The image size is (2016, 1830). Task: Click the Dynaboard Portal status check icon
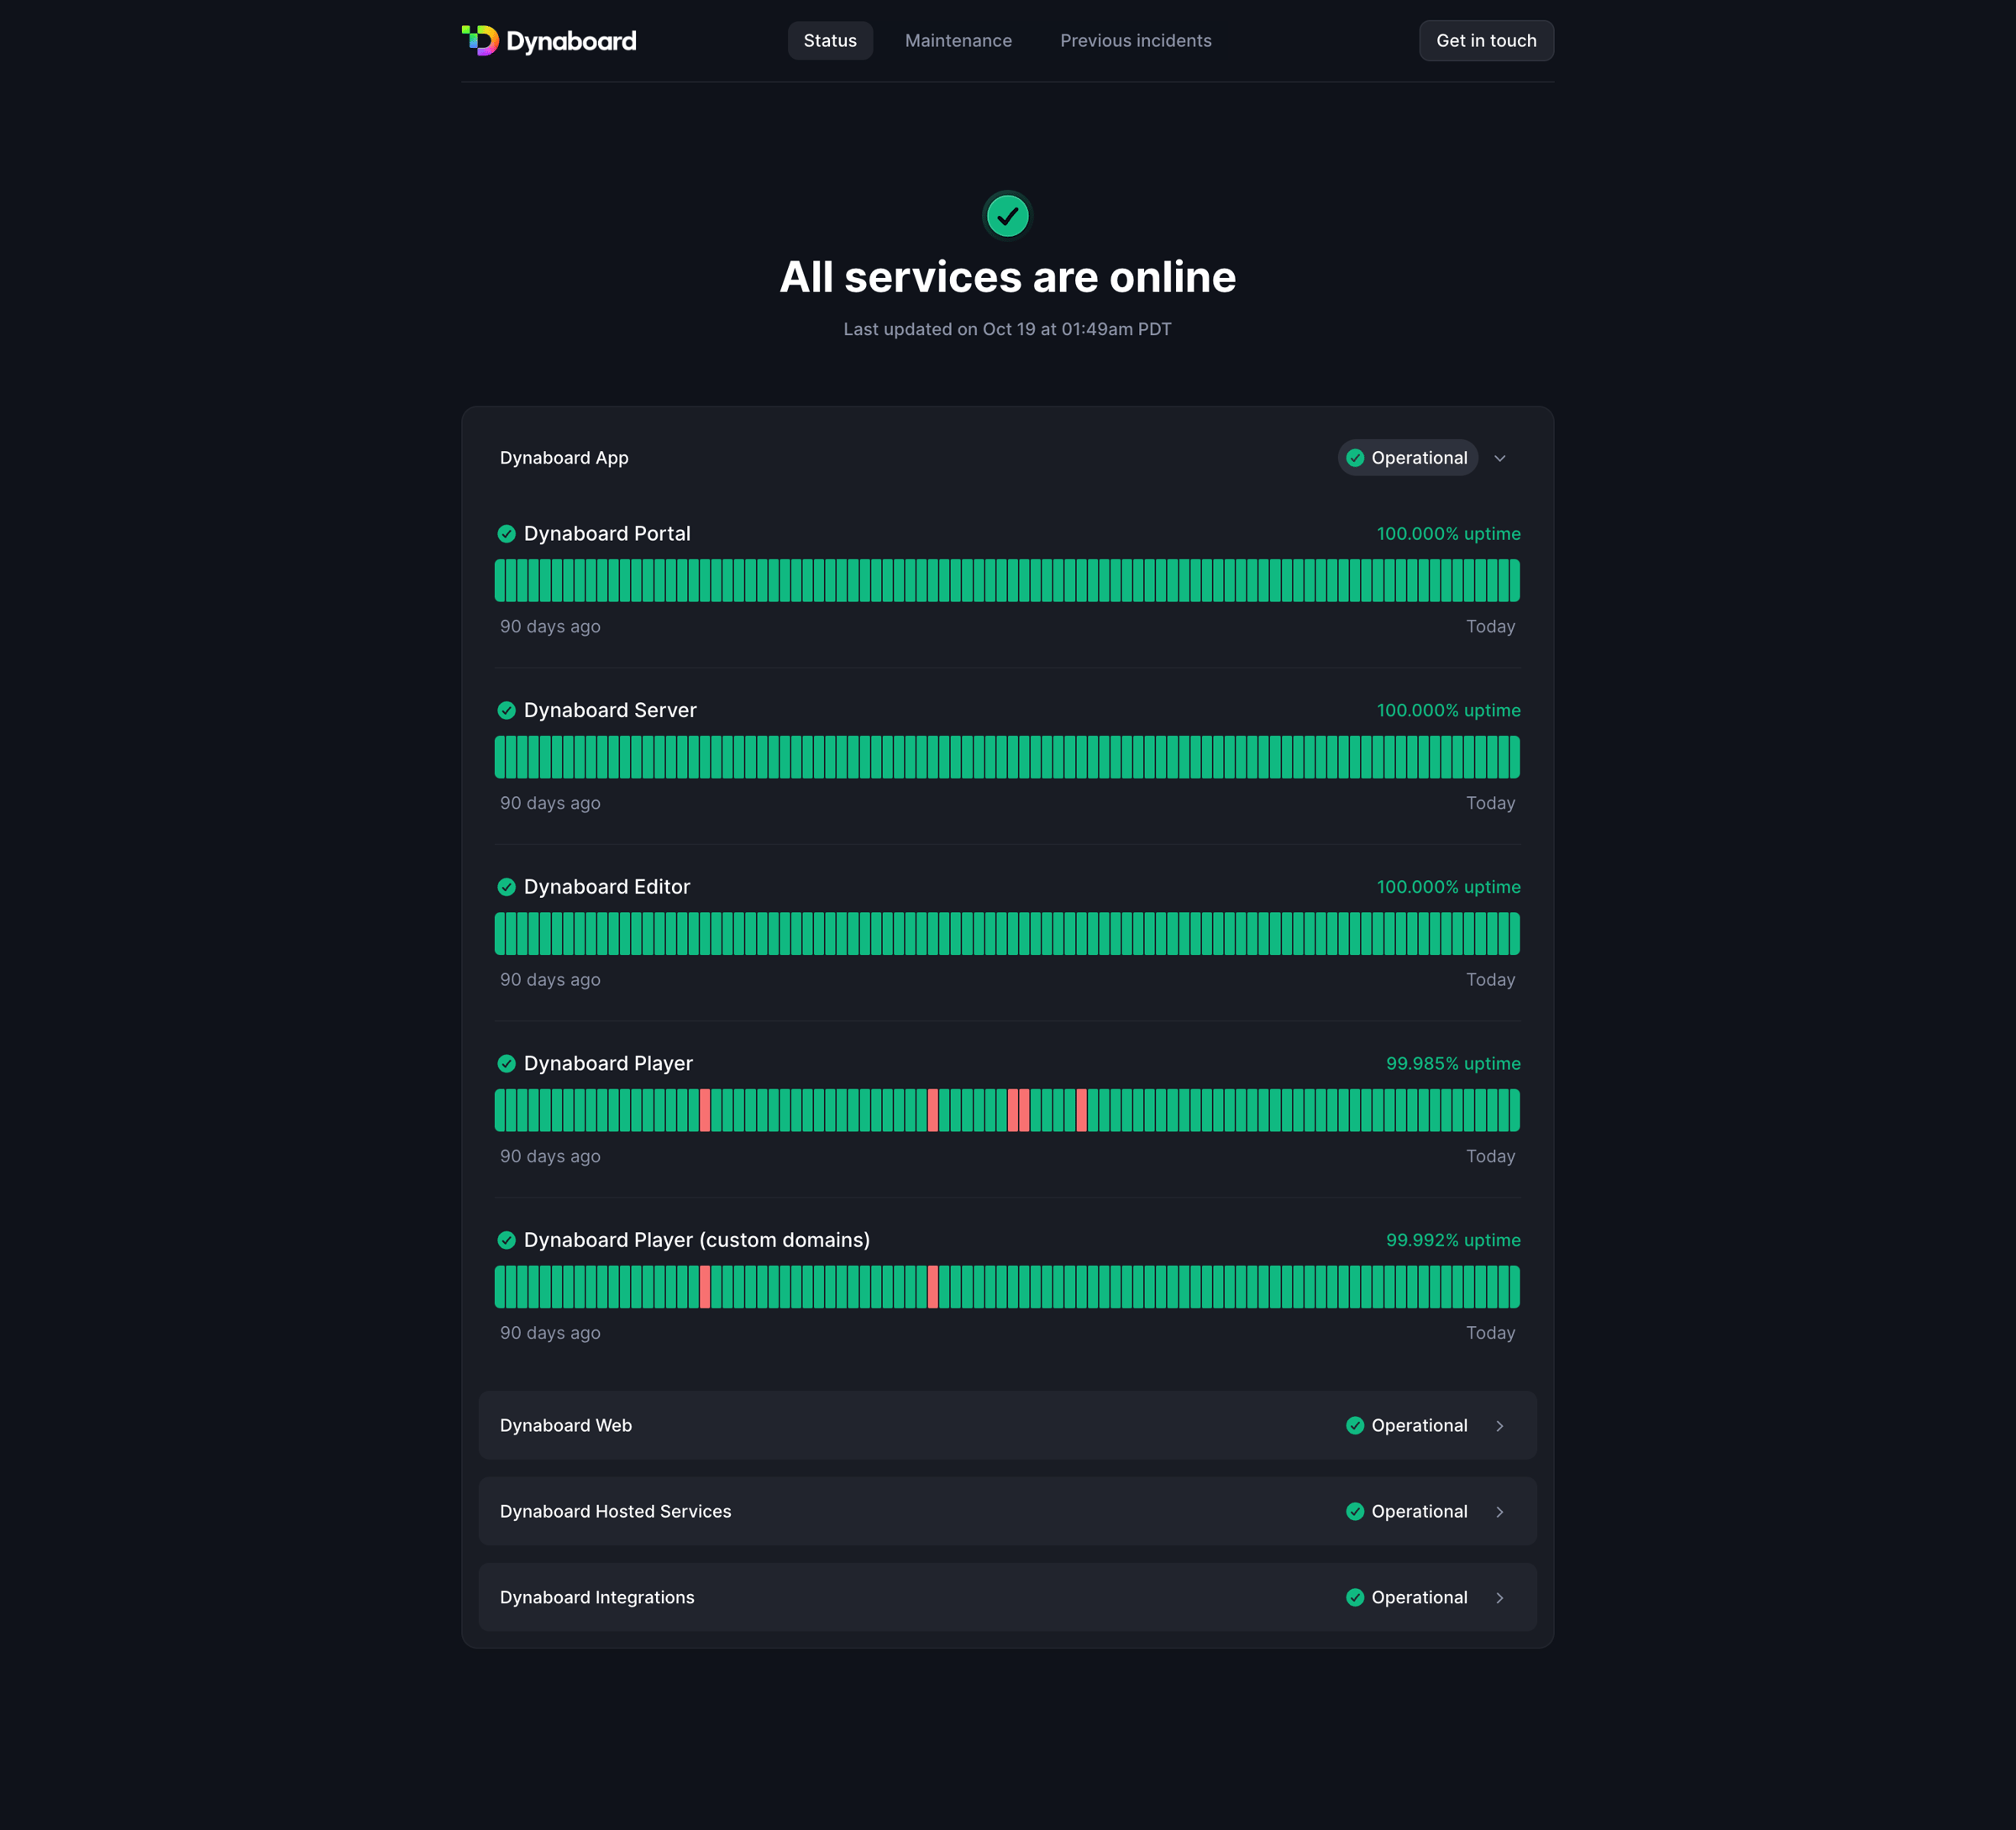pos(506,534)
